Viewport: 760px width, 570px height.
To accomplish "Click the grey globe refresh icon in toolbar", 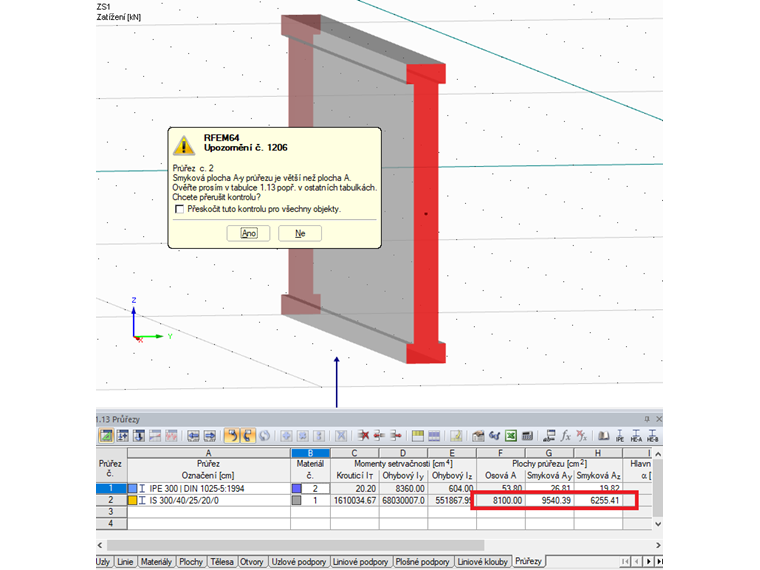I will (264, 436).
